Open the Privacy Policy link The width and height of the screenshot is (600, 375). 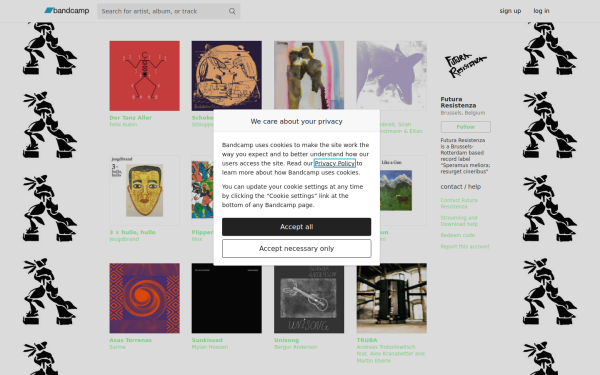pyautogui.click(x=335, y=163)
